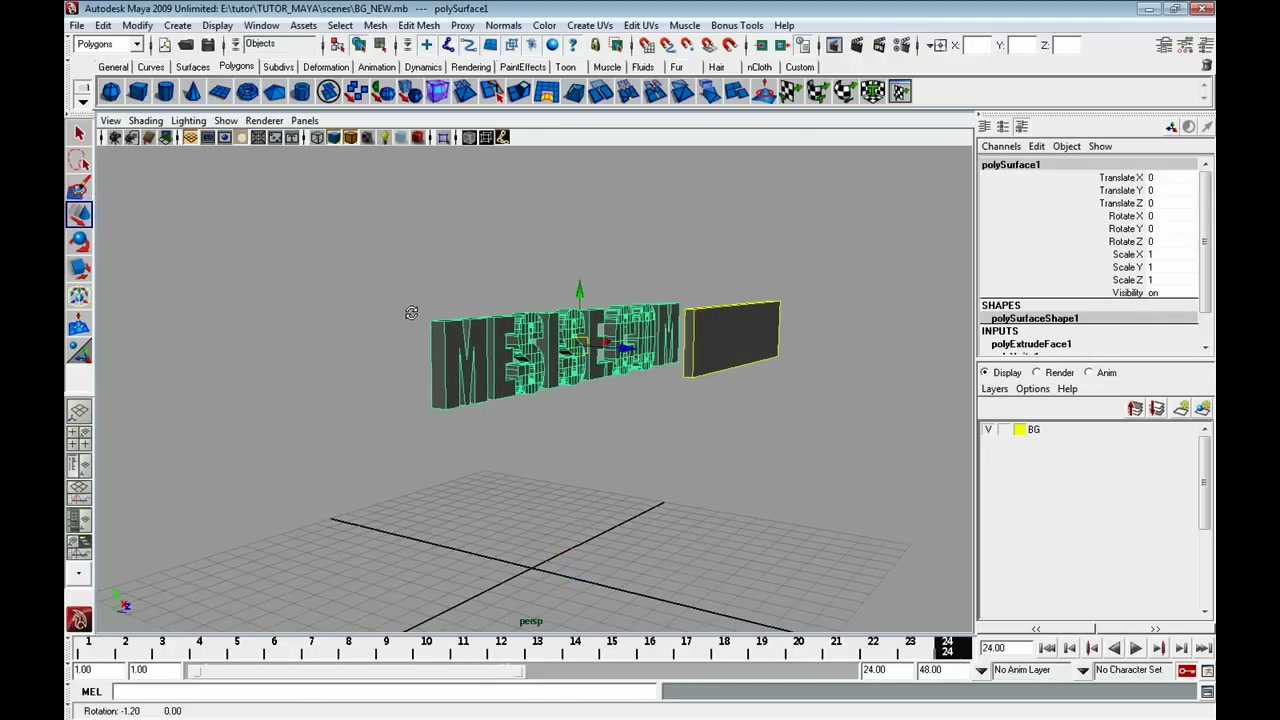Create a polygon cylinder from shelf
Image resolution: width=1280 pixels, height=720 pixels.
164,92
